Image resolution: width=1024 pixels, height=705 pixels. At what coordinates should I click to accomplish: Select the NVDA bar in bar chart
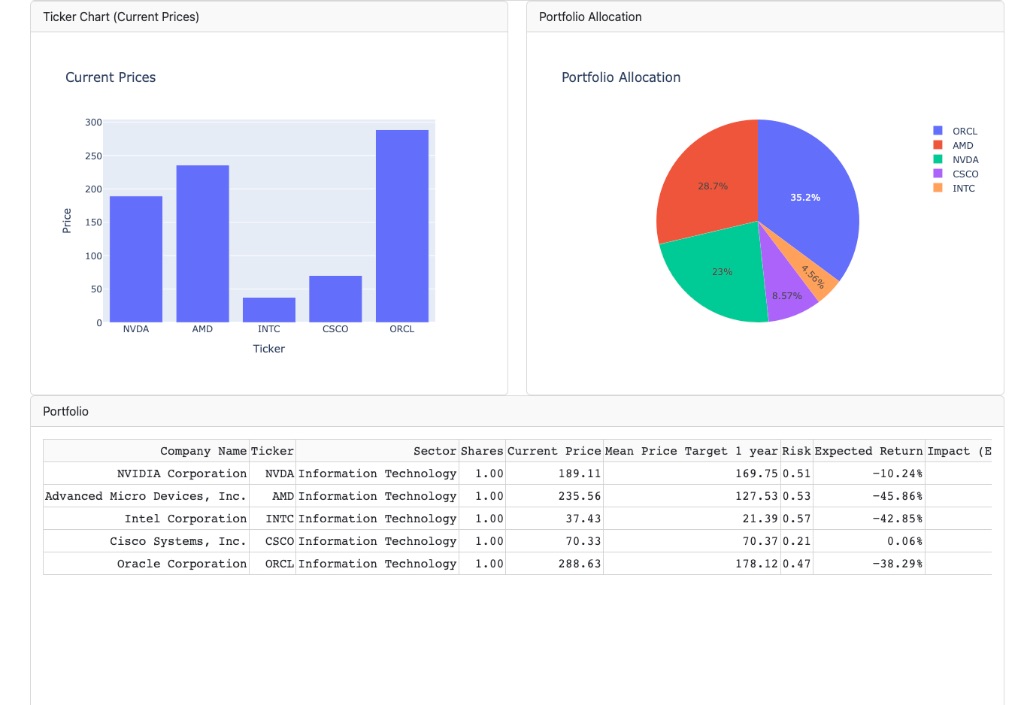coord(136,259)
